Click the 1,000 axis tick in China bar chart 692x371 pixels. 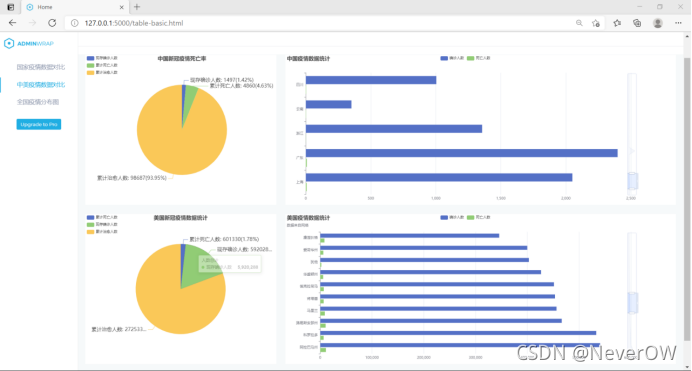pyautogui.click(x=436, y=199)
